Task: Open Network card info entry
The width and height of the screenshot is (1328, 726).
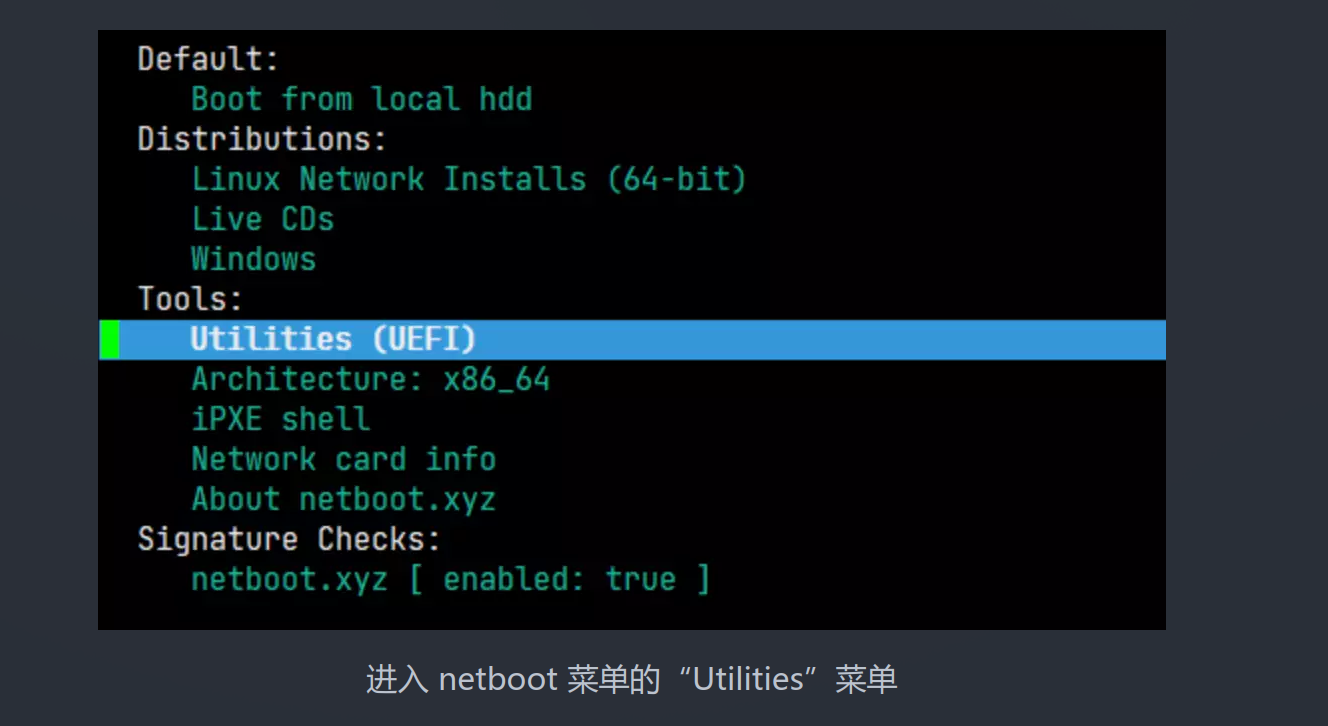Action: [343, 459]
